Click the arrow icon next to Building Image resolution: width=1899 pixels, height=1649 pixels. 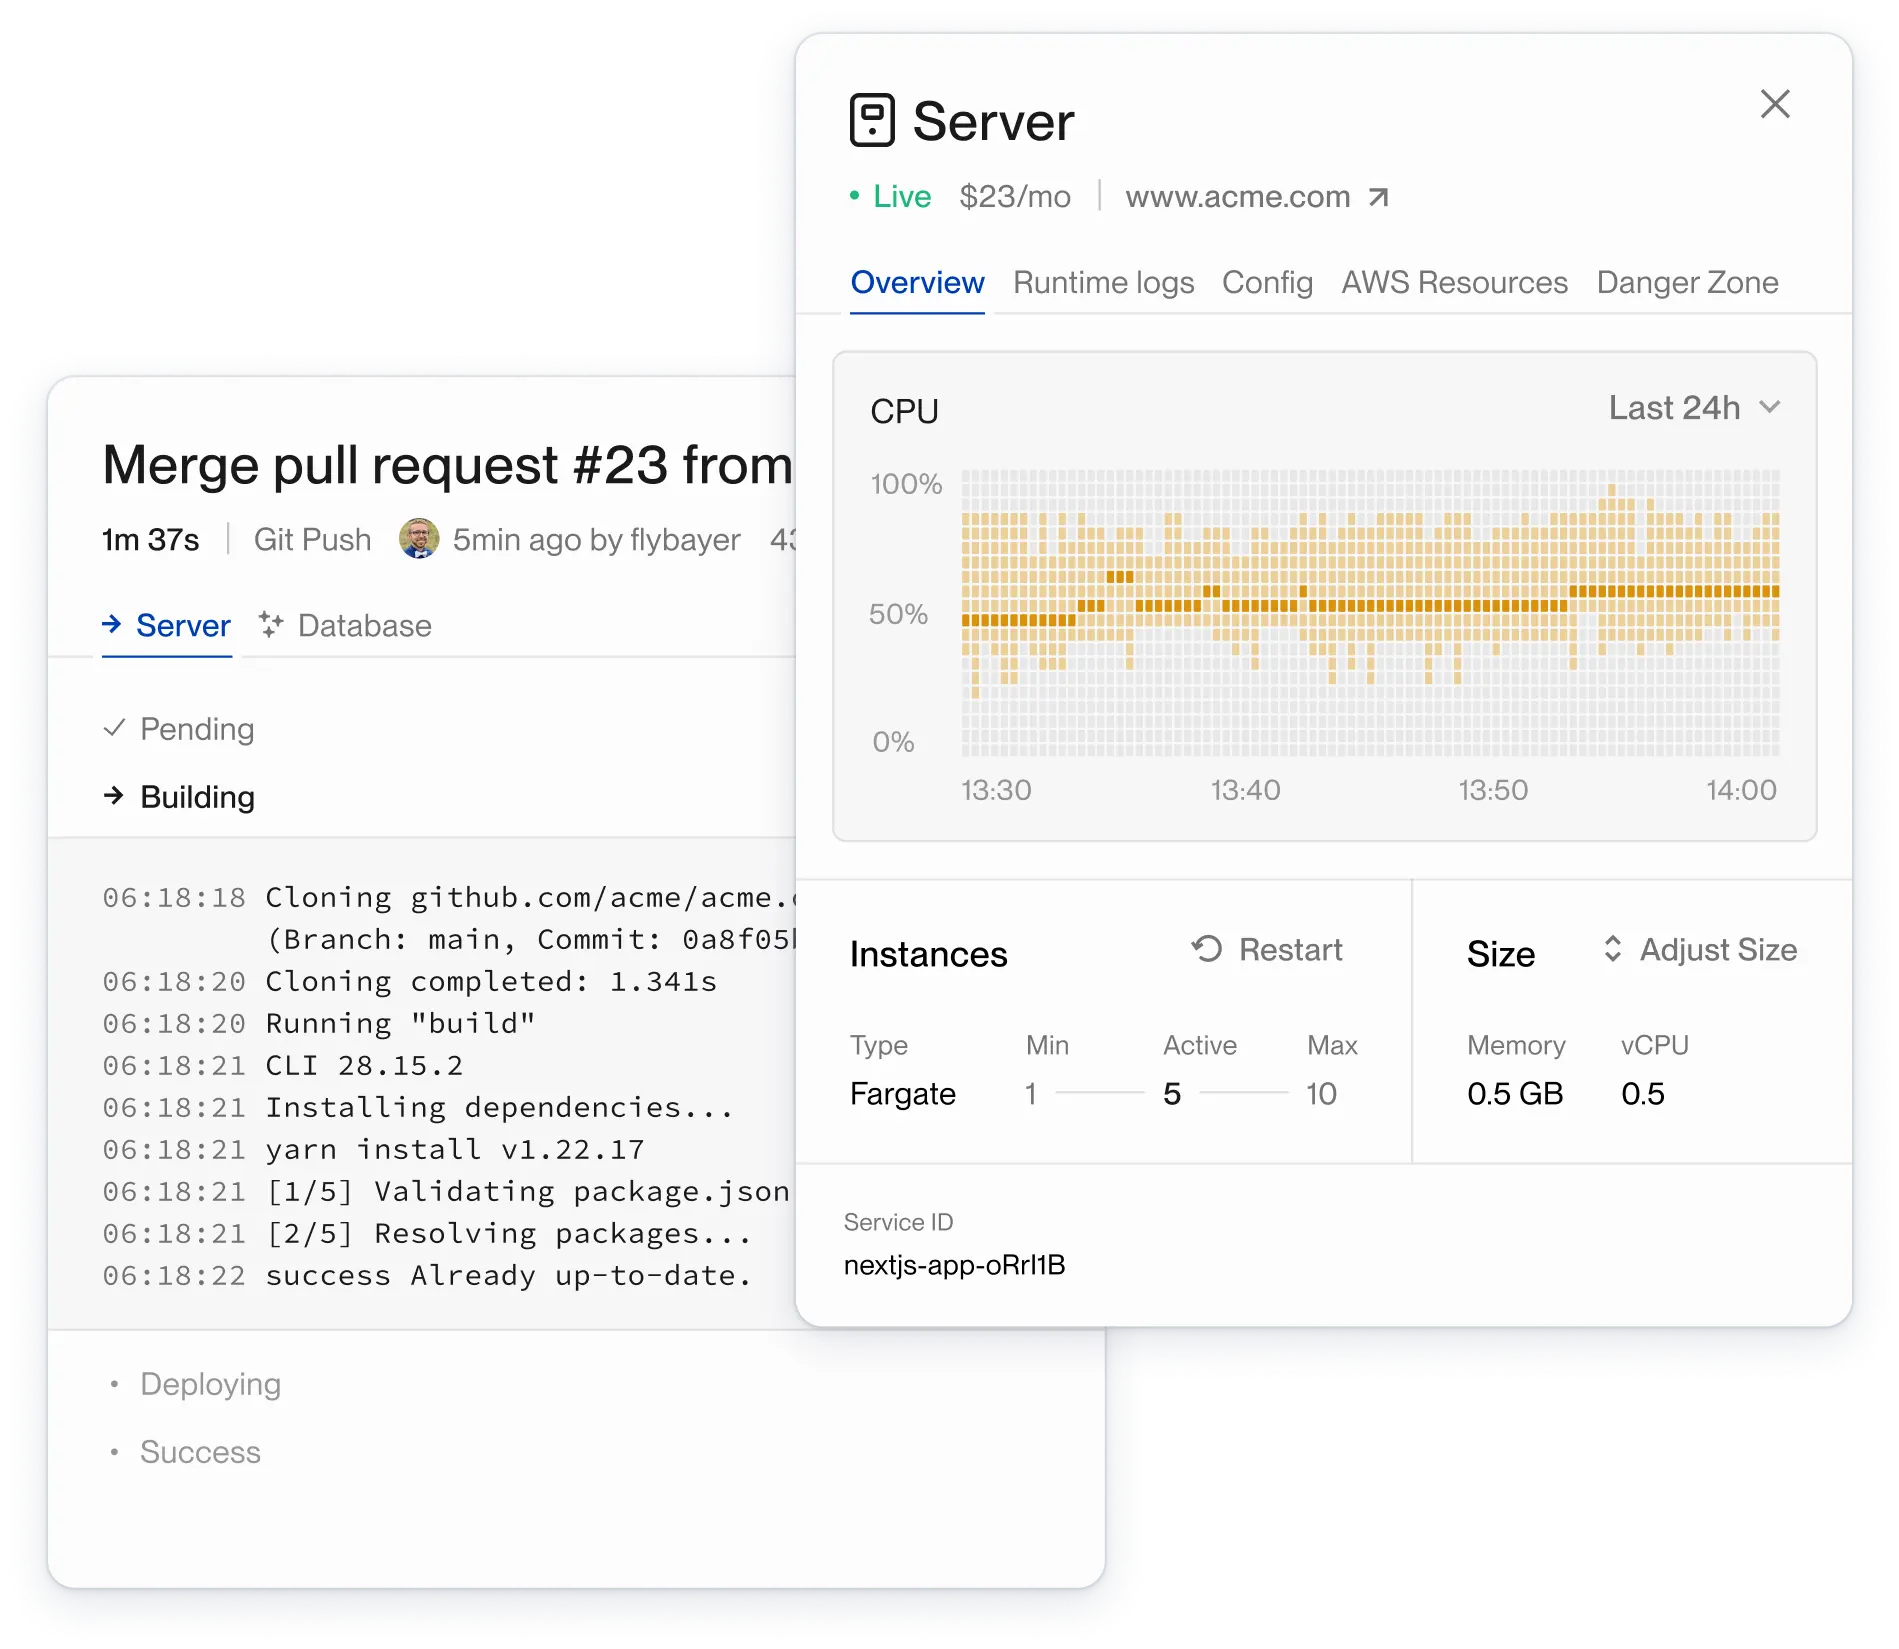tap(114, 796)
